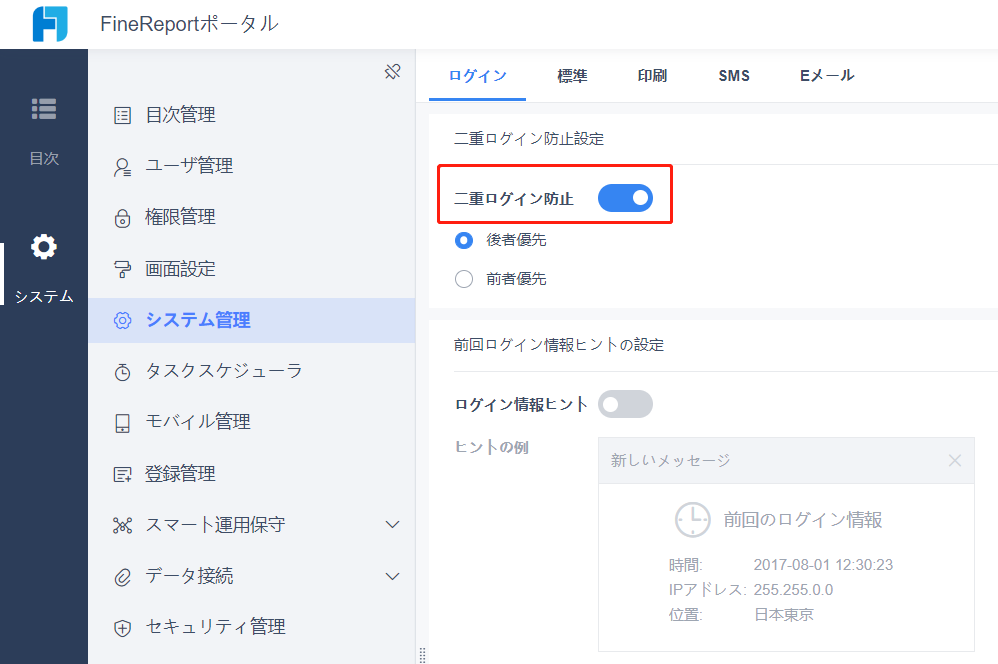Click the 目次管理 list icon
This screenshot has height=664, width=998.
[122, 115]
